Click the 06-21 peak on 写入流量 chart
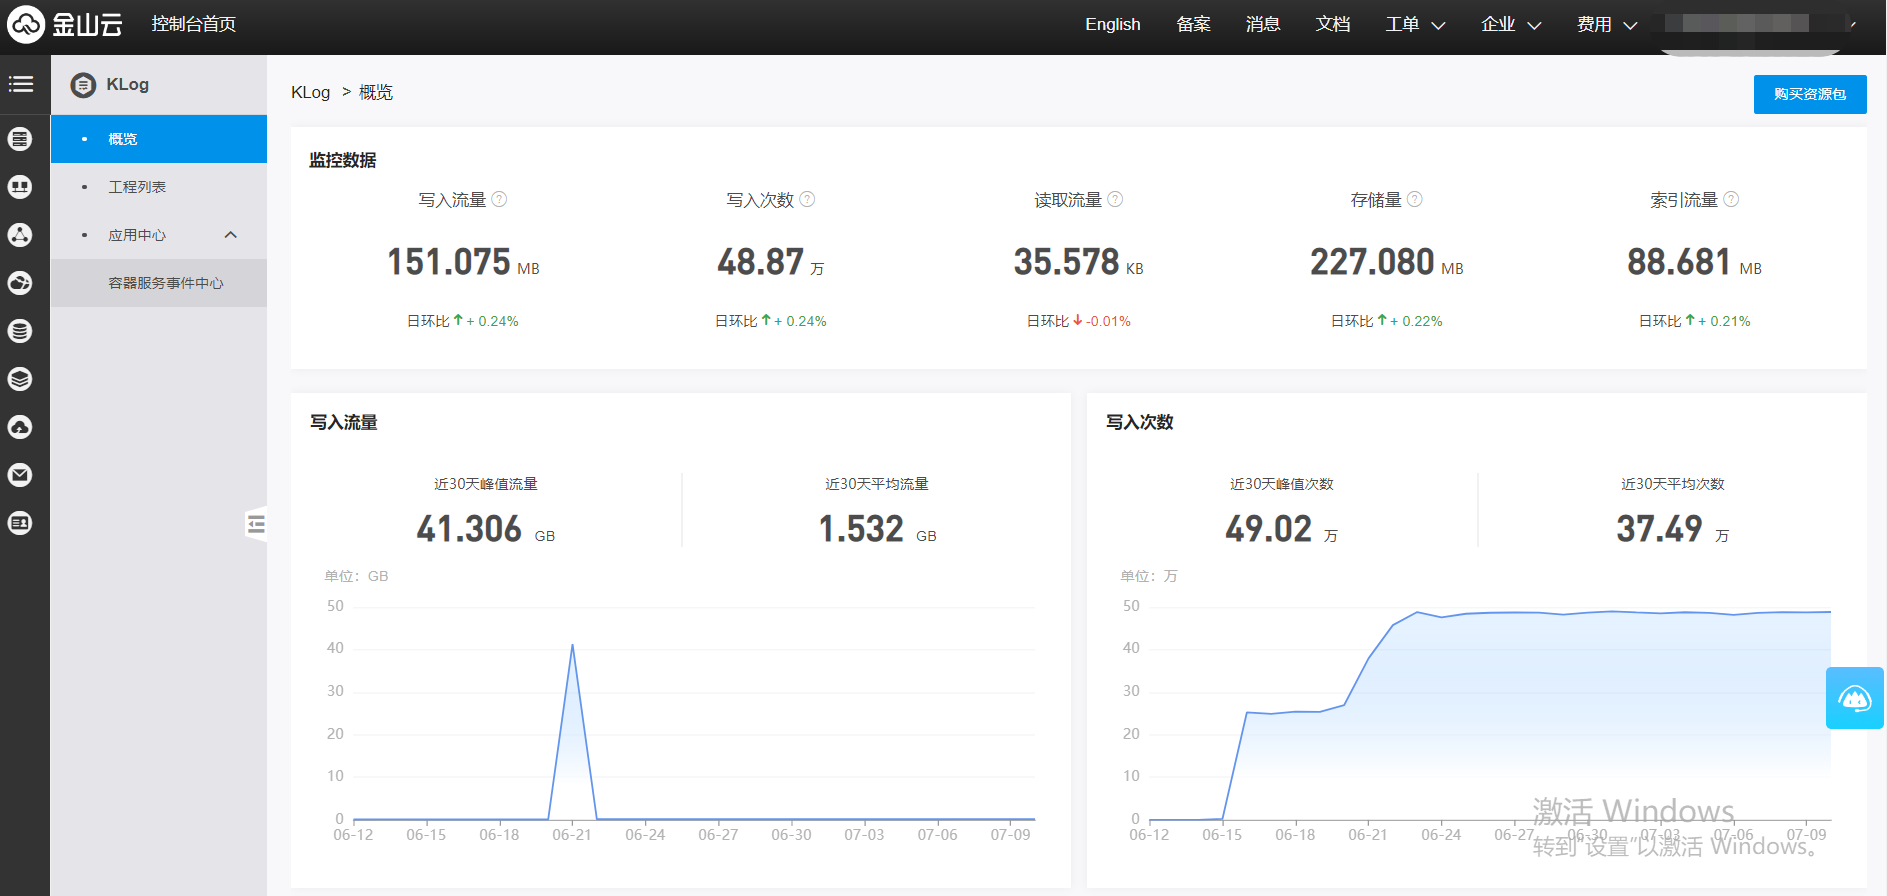The image size is (1887, 896). [x=572, y=645]
